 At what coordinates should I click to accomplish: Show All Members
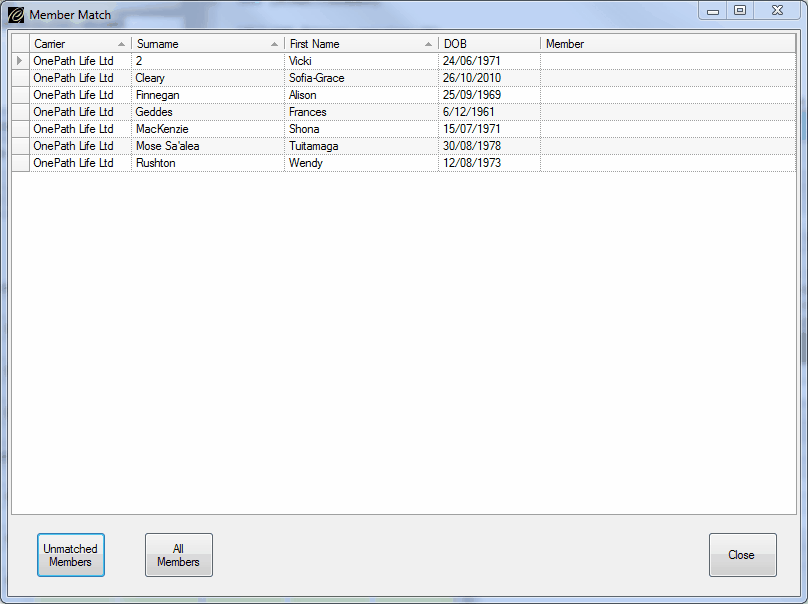coord(179,555)
